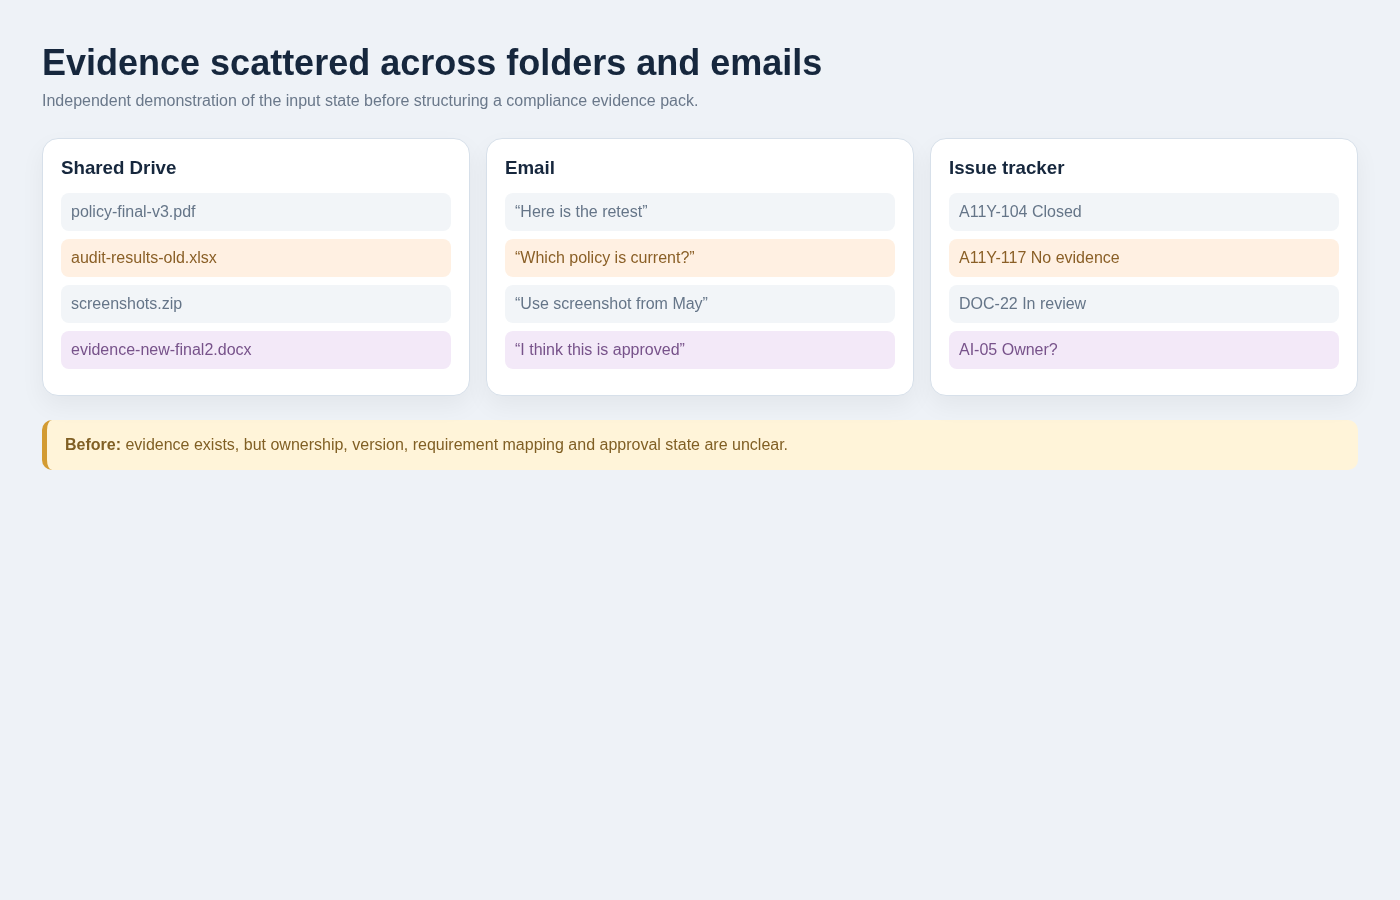This screenshot has width=1400, height=900.
Task: Click the Before: evidence exists notice banner
Action: 700,445
